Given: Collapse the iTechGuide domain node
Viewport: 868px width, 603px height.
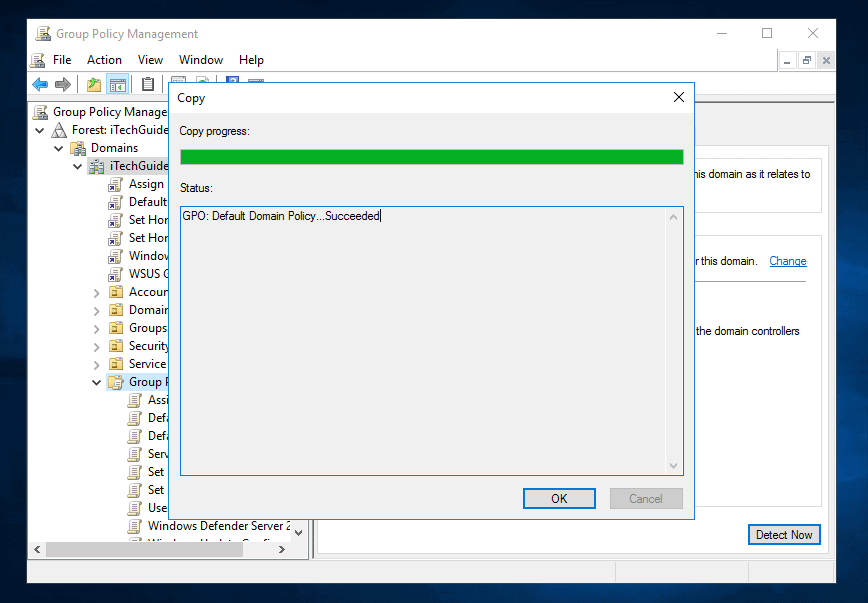Looking at the screenshot, I should tap(76, 165).
